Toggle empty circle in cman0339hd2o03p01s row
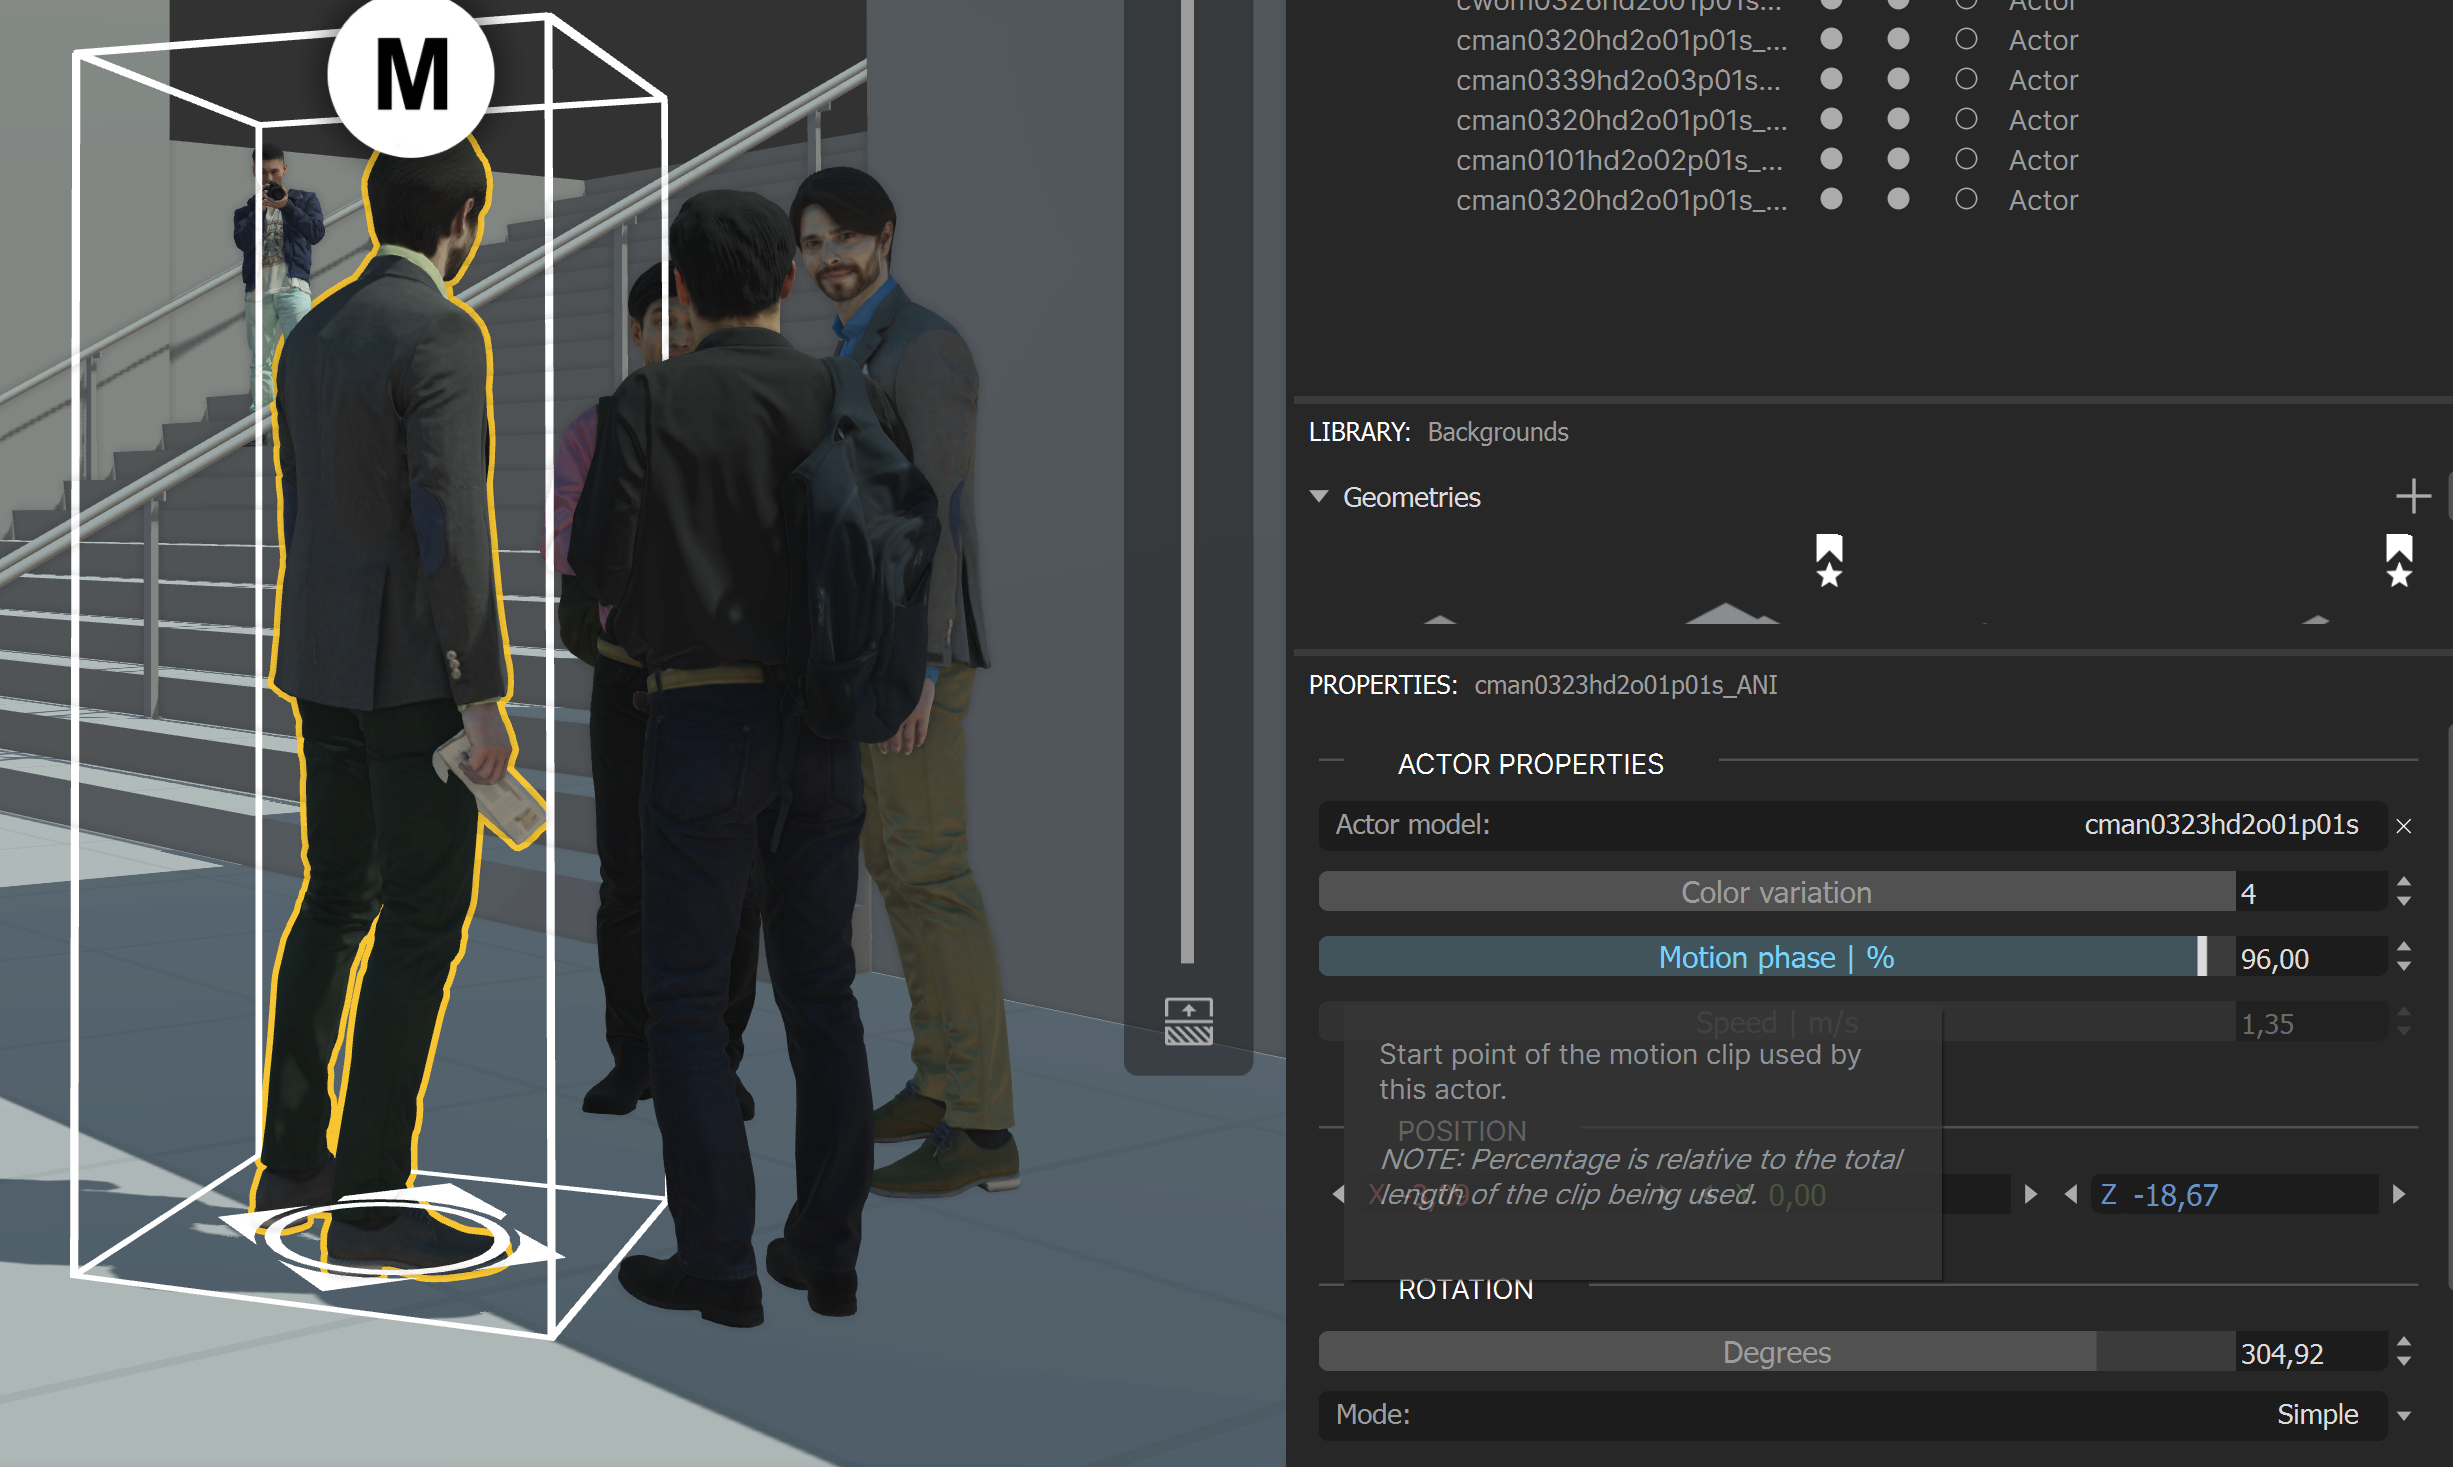Viewport: 2453px width, 1467px height. [1966, 78]
